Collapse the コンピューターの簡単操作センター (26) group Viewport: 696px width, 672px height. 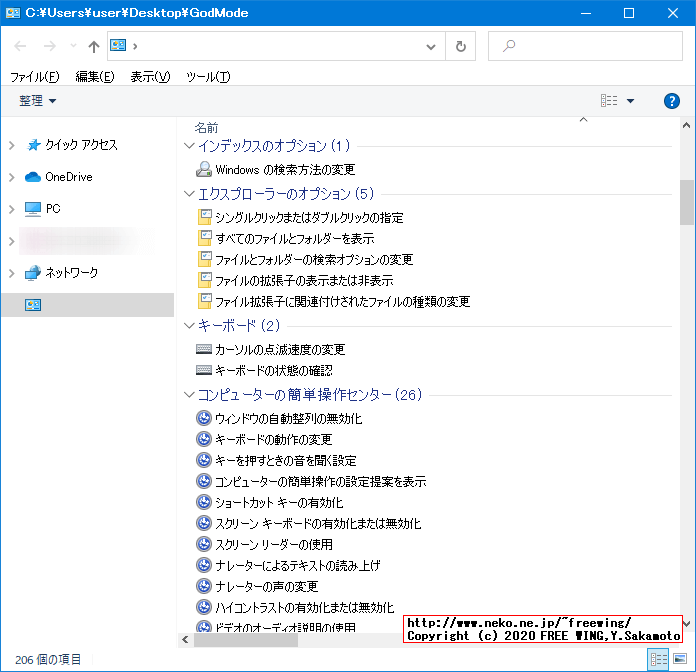point(190,395)
